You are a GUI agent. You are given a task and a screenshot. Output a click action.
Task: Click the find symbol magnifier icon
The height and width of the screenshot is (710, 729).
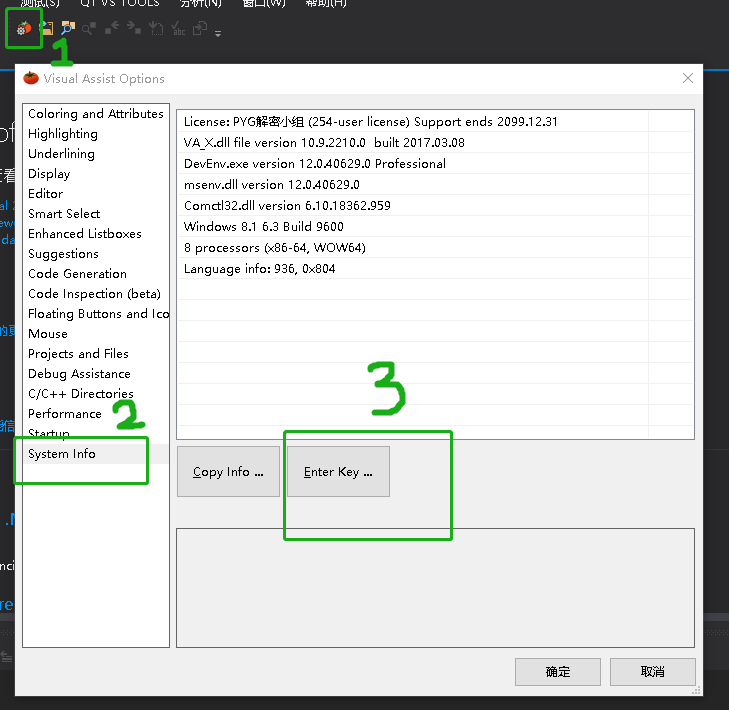point(68,28)
